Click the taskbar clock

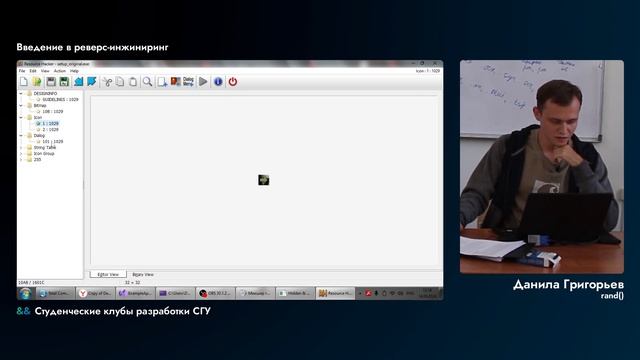428,293
